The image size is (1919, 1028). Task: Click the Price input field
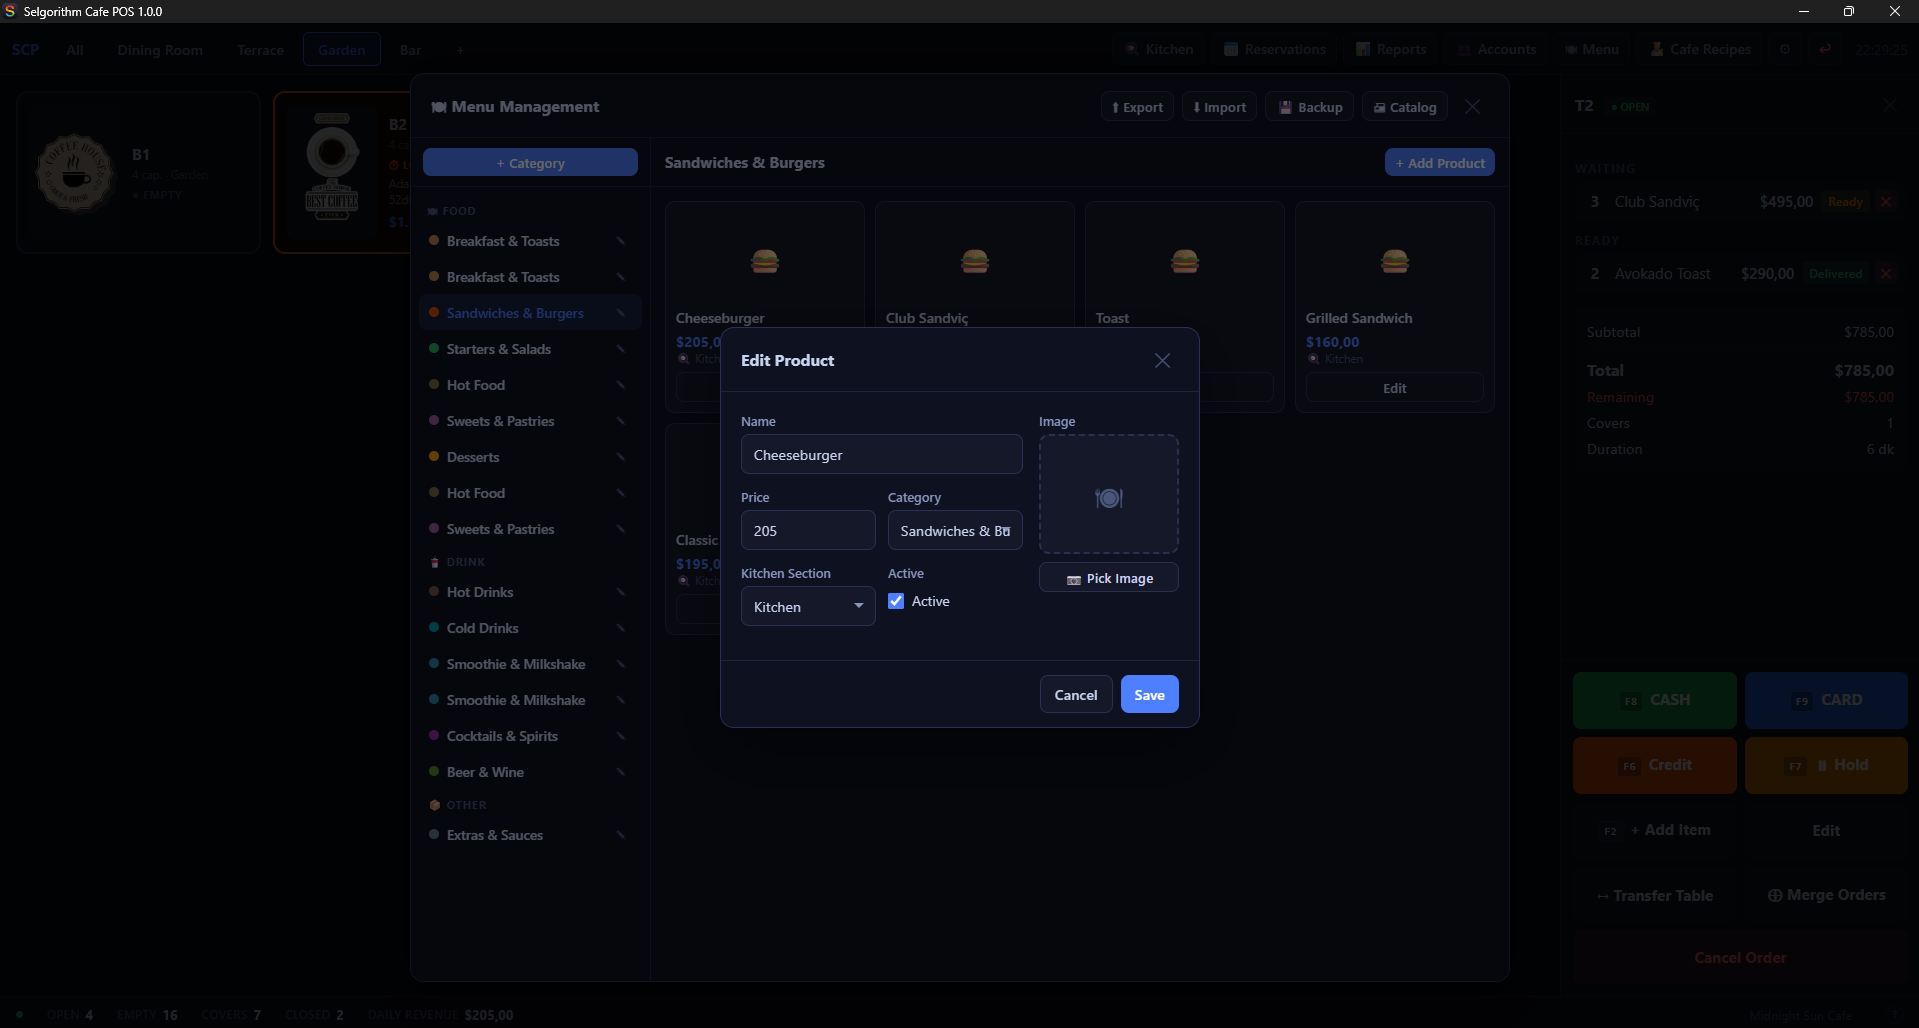coord(808,531)
